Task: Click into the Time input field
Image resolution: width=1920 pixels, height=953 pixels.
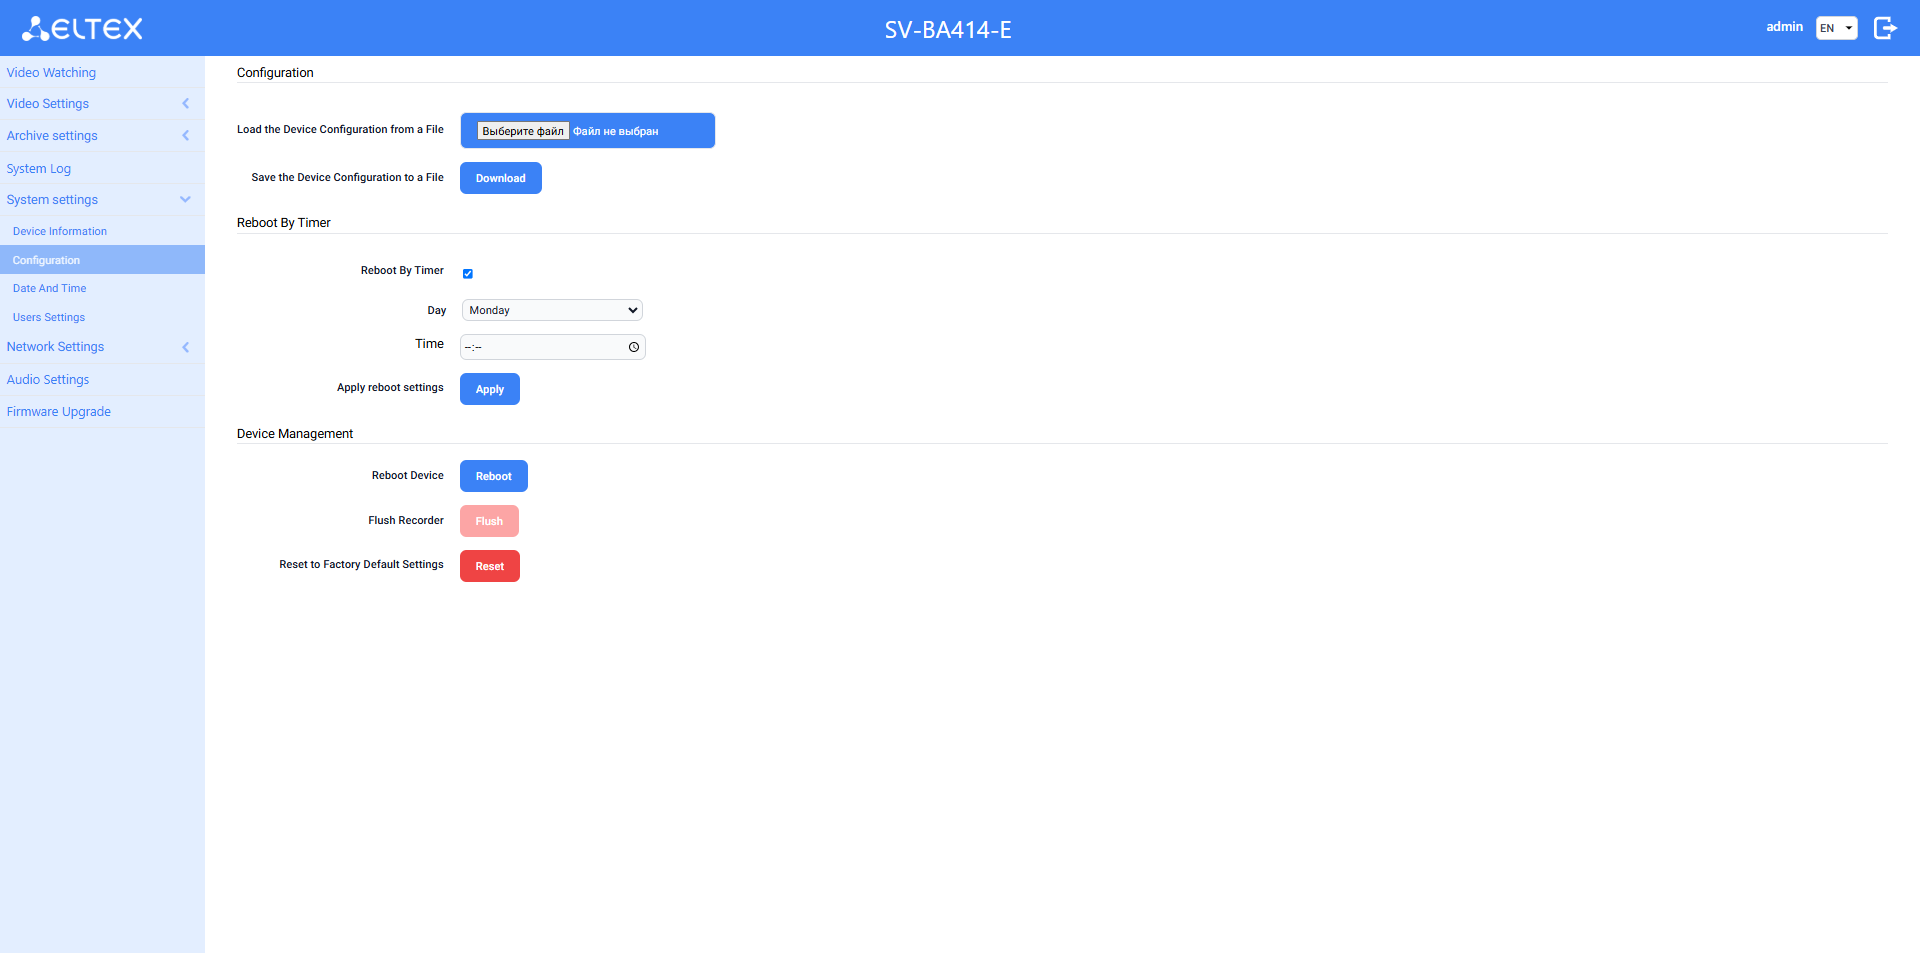Action: click(x=540, y=347)
